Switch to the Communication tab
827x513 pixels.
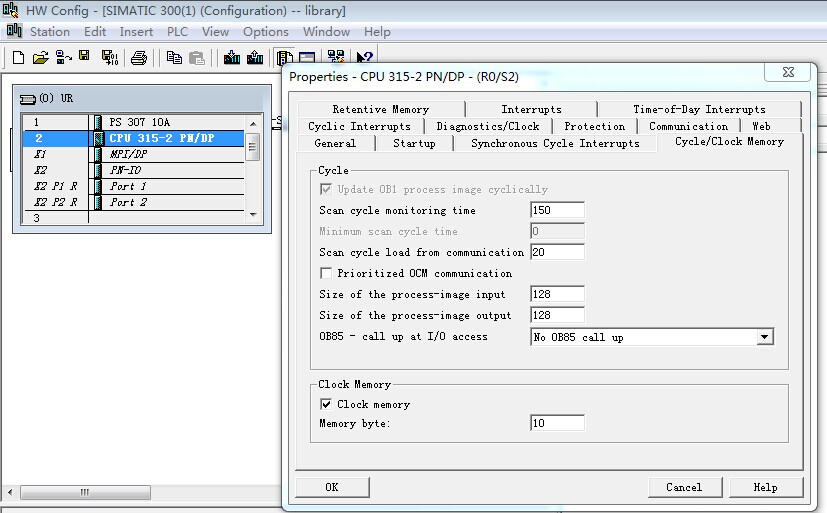click(x=688, y=126)
